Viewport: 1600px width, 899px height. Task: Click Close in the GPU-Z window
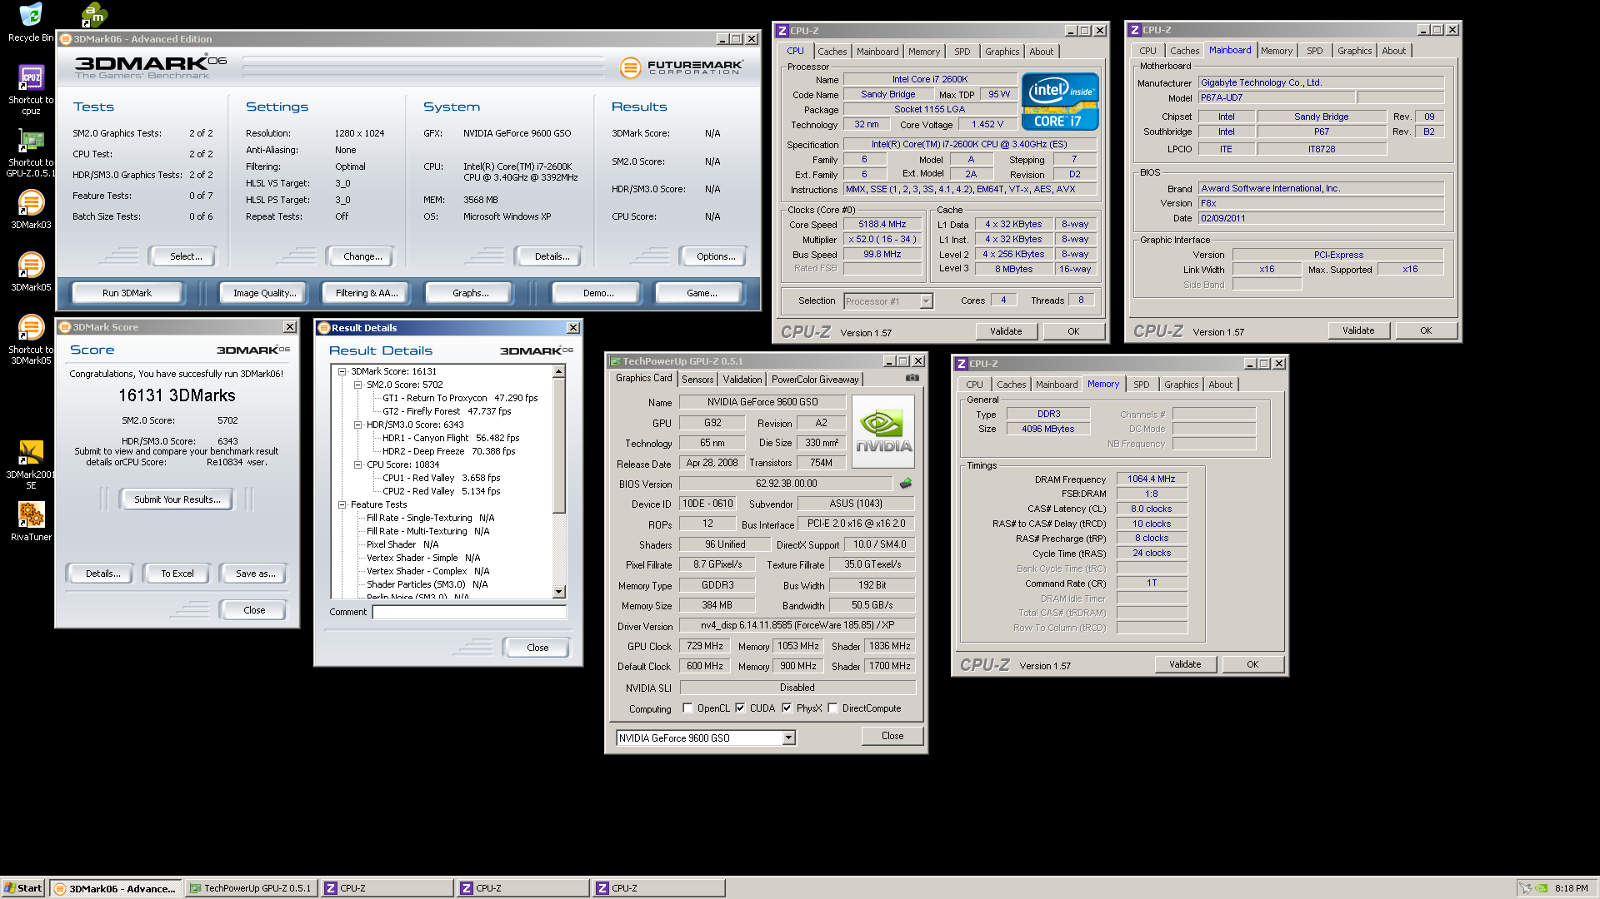[892, 736]
